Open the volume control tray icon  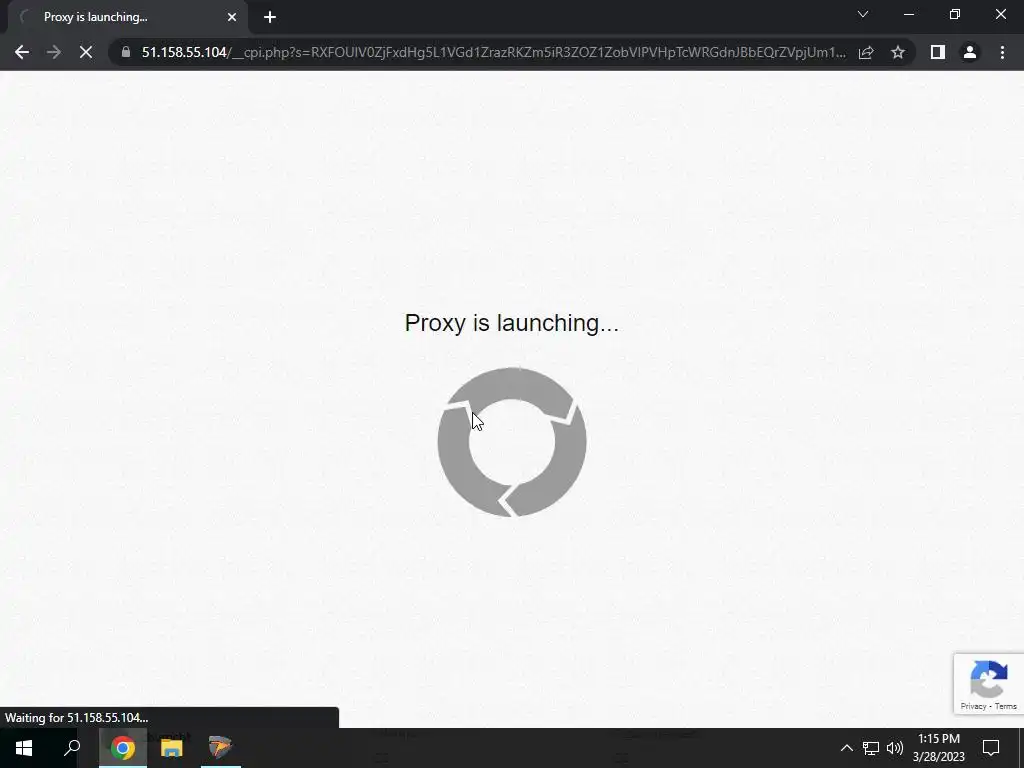pyautogui.click(x=895, y=748)
